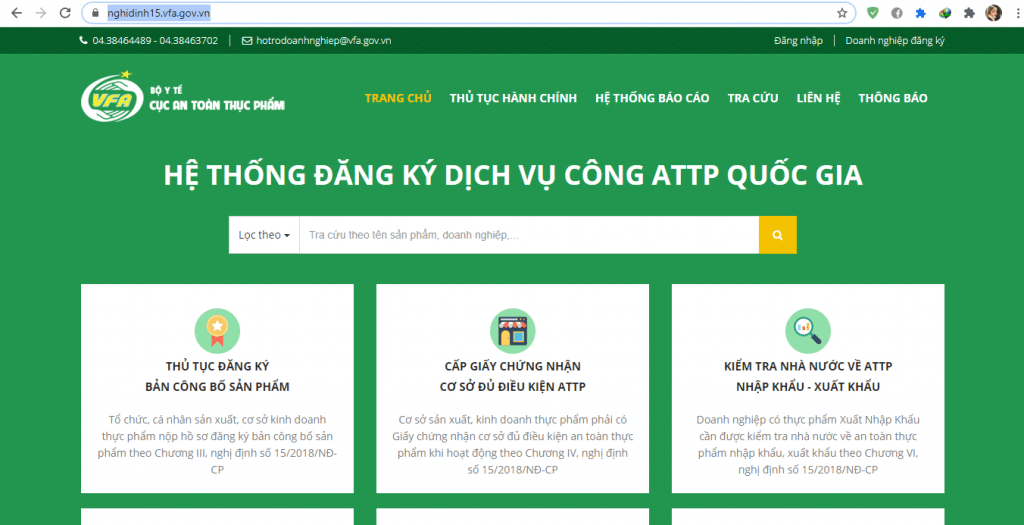
Task: Click the phone icon in top bar
Action: coord(83,40)
